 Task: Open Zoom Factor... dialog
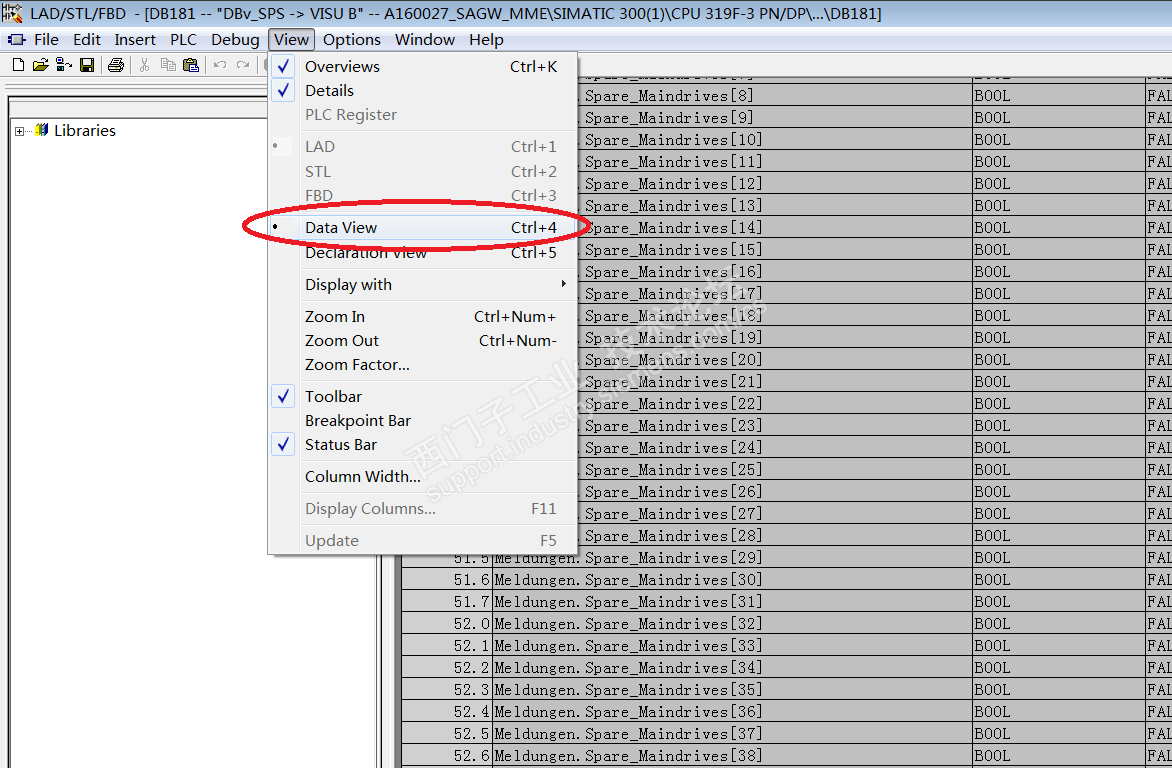point(424,364)
